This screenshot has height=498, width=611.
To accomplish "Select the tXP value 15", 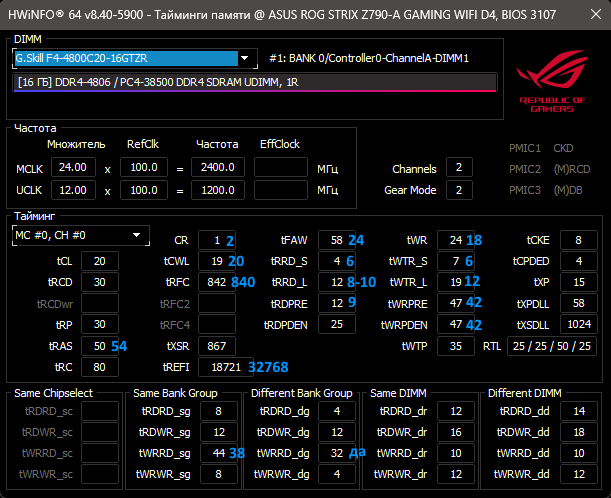I will [x=579, y=282].
